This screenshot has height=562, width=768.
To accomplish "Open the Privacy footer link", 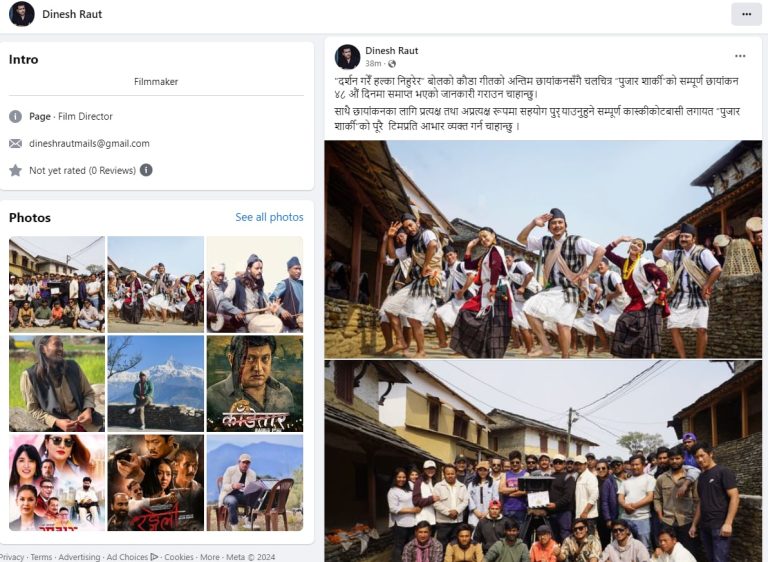I will pyautogui.click(x=12, y=557).
